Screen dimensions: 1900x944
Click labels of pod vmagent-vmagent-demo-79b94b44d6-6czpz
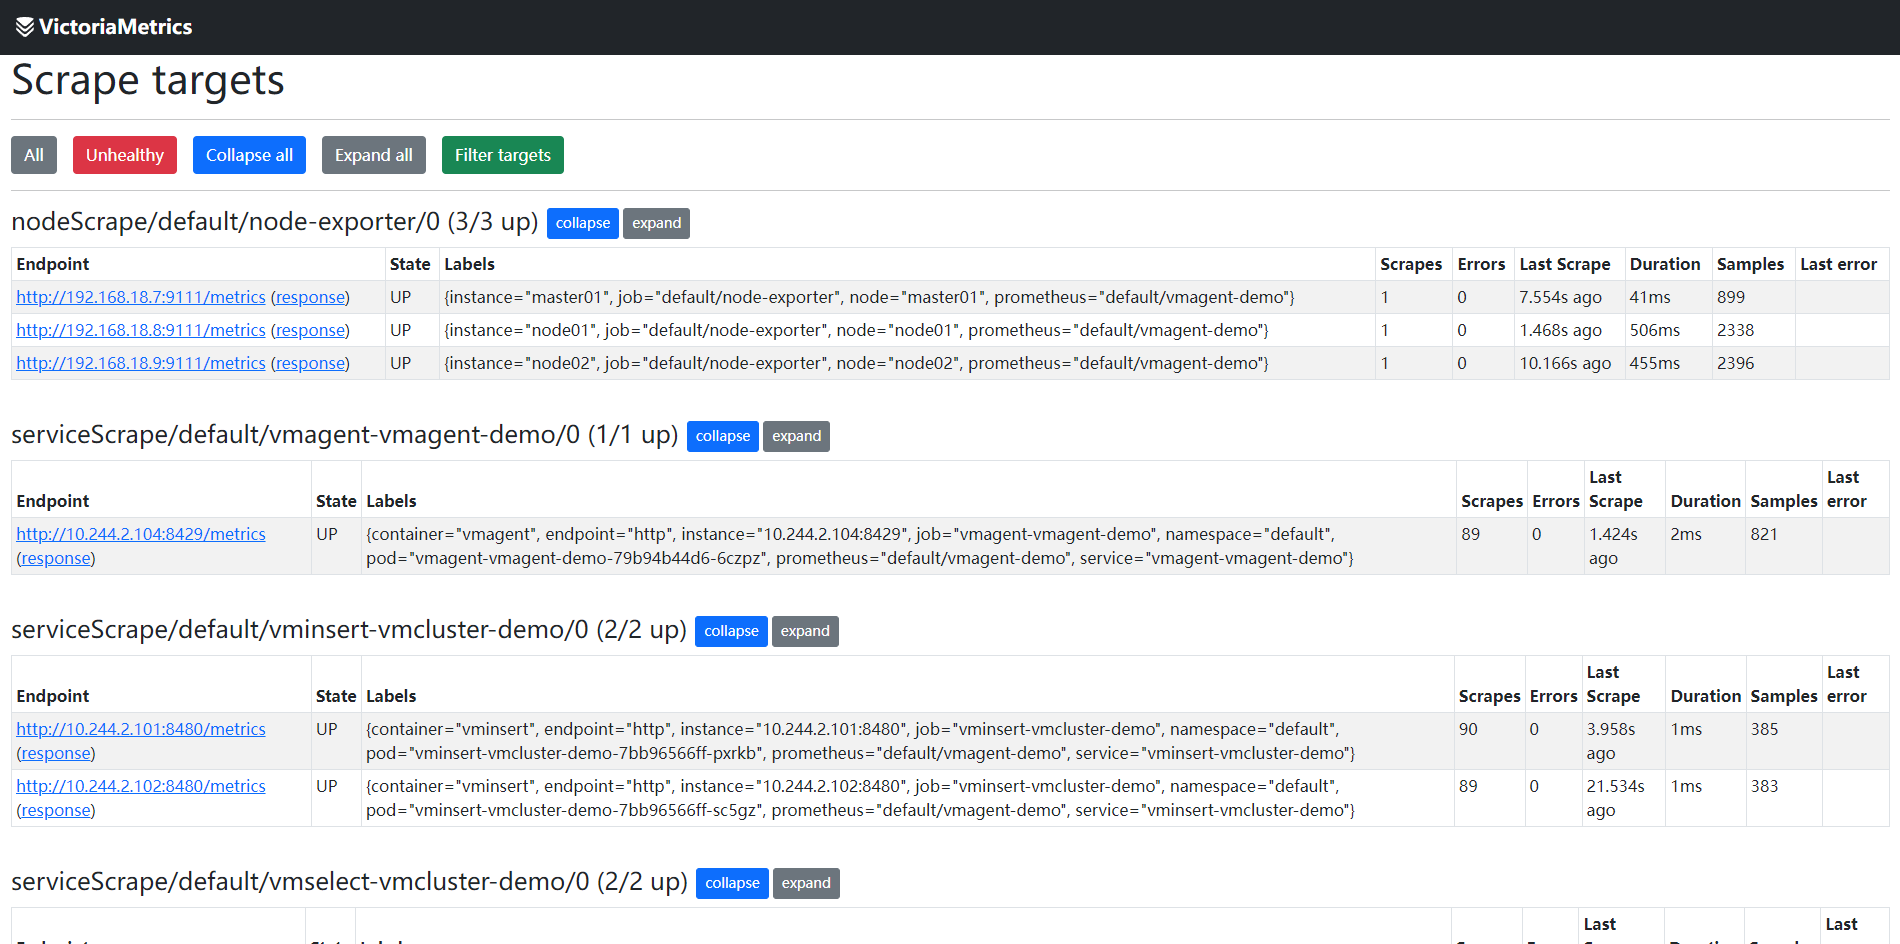click(908, 546)
